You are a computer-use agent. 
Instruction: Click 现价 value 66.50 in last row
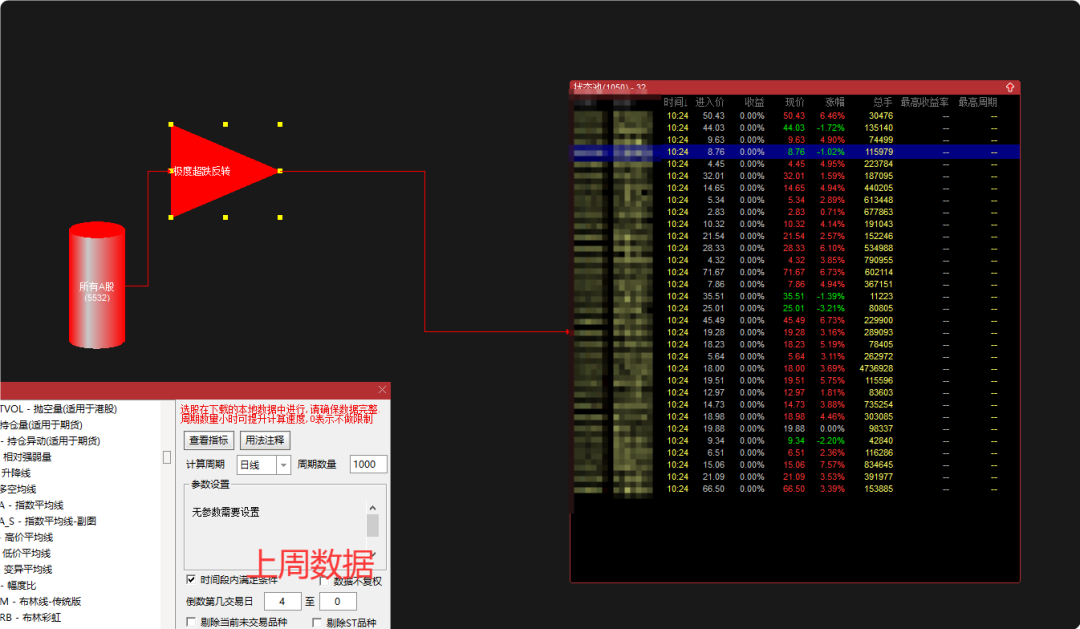pyautogui.click(x=793, y=489)
